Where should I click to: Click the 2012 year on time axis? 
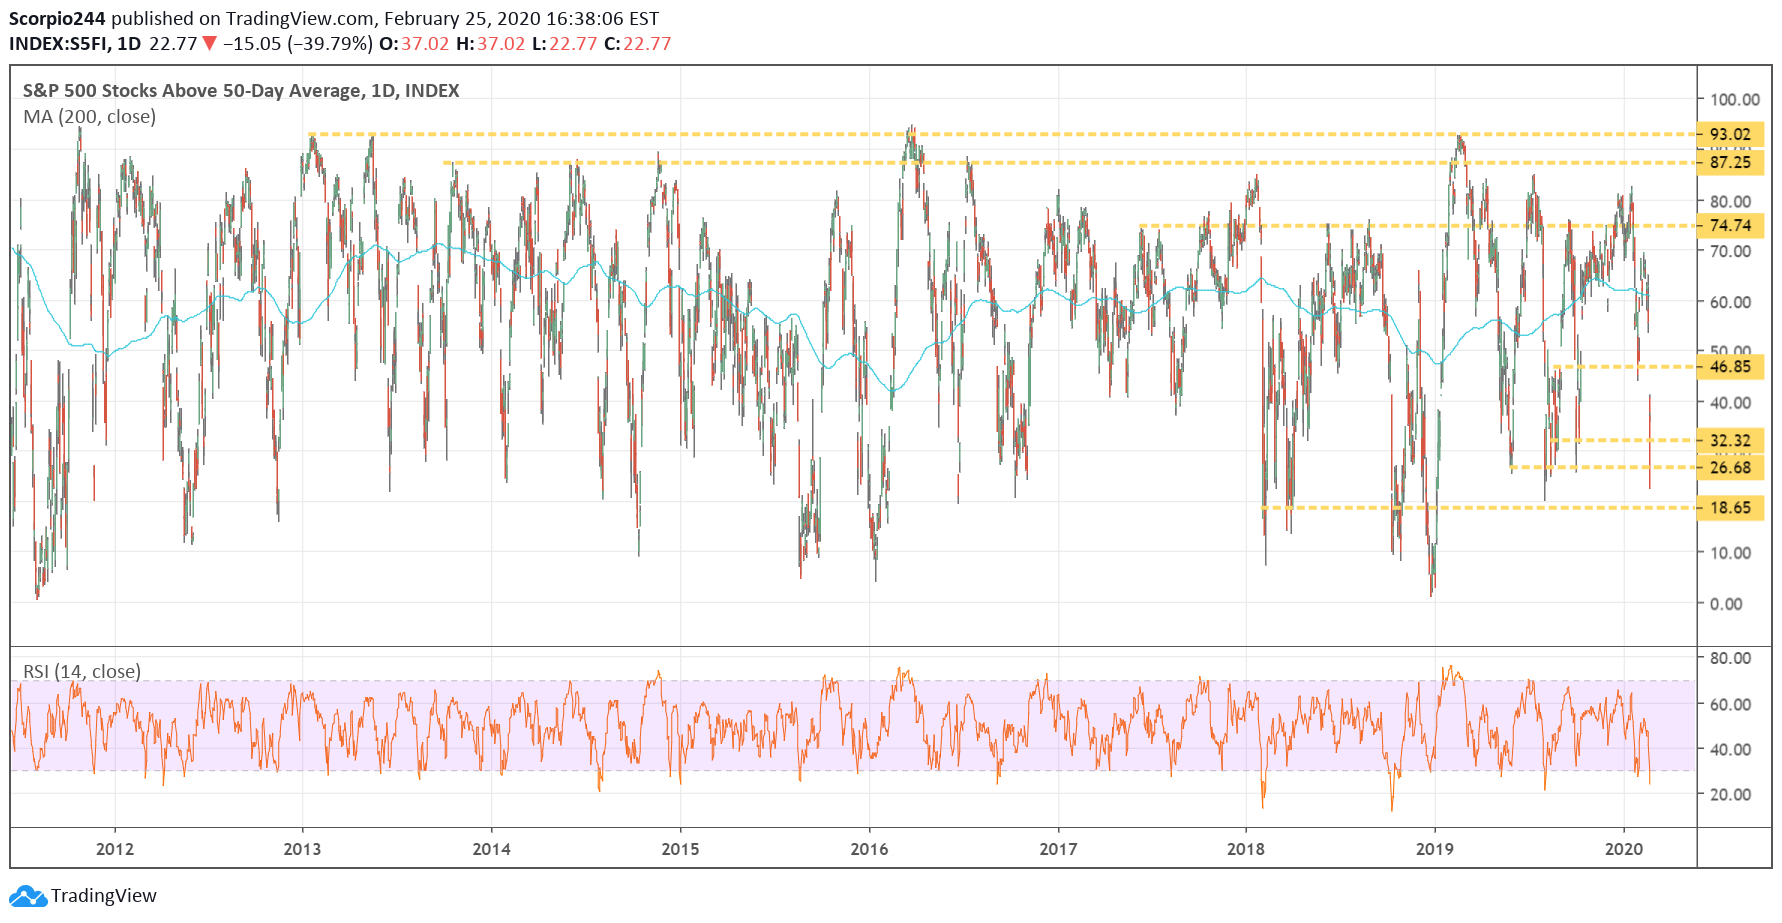click(114, 849)
